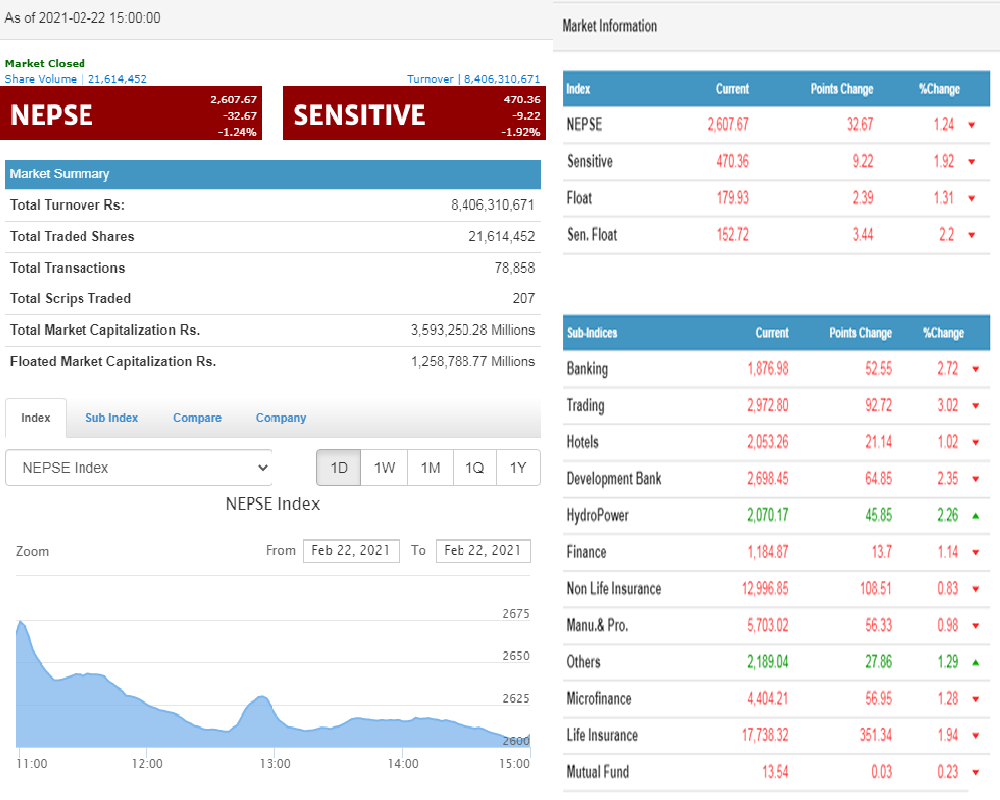Select the 1W chart range button
1000x800 pixels.
click(x=385, y=467)
